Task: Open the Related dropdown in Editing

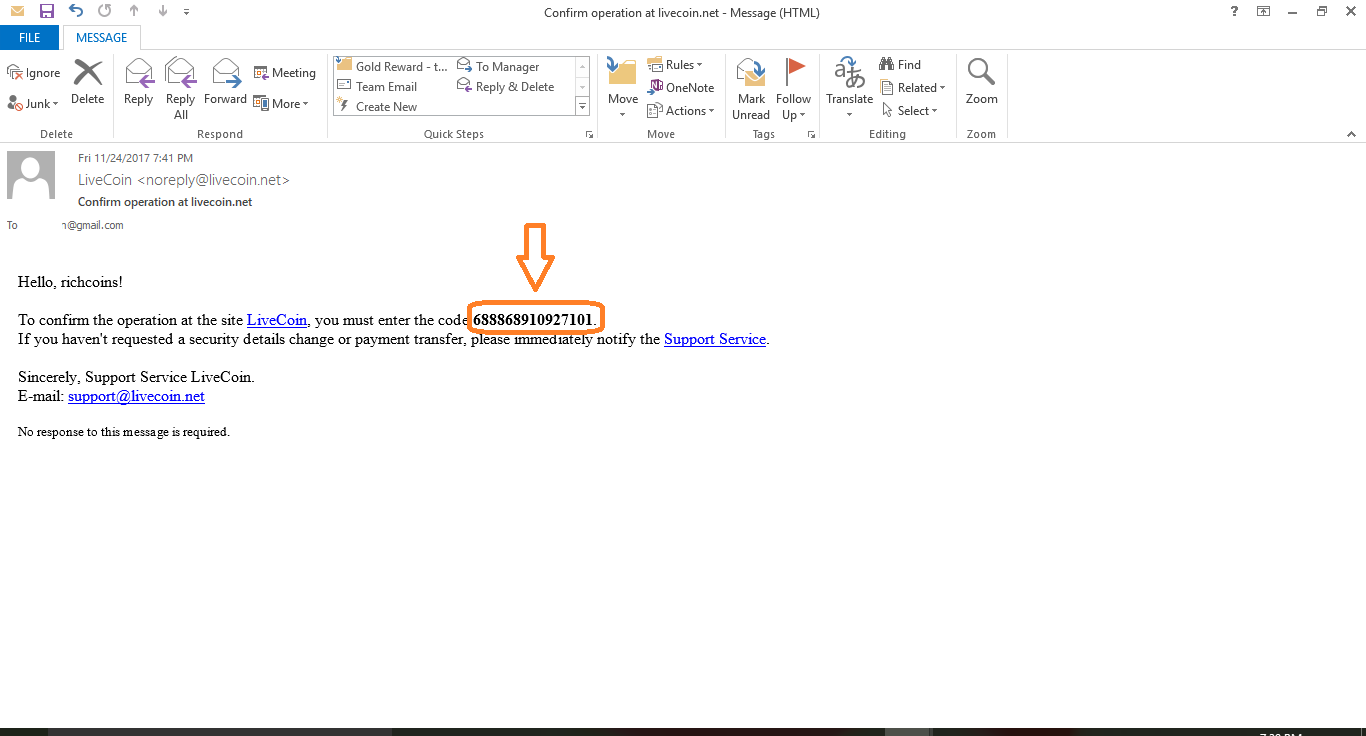Action: coord(913,88)
